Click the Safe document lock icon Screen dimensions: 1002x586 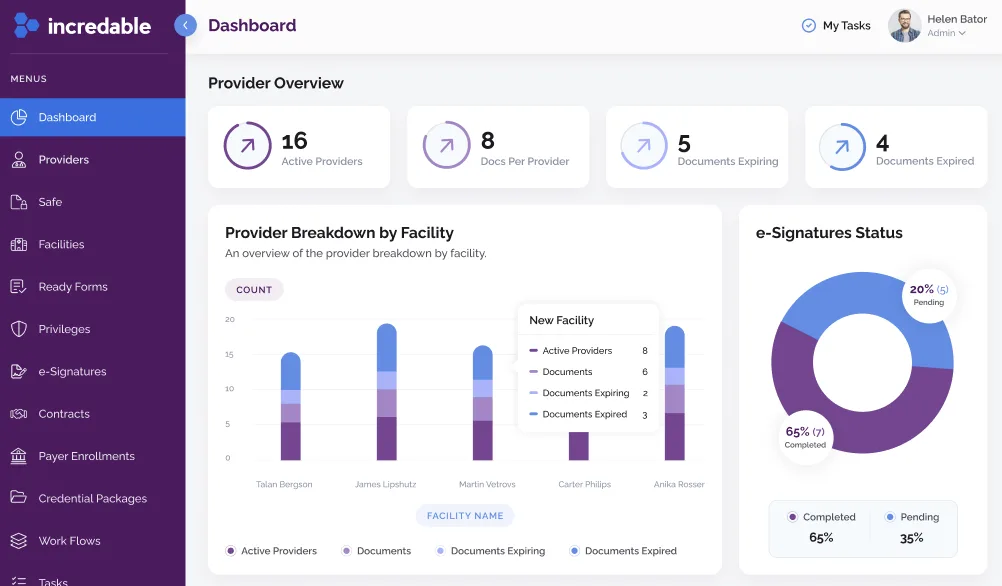[19, 202]
